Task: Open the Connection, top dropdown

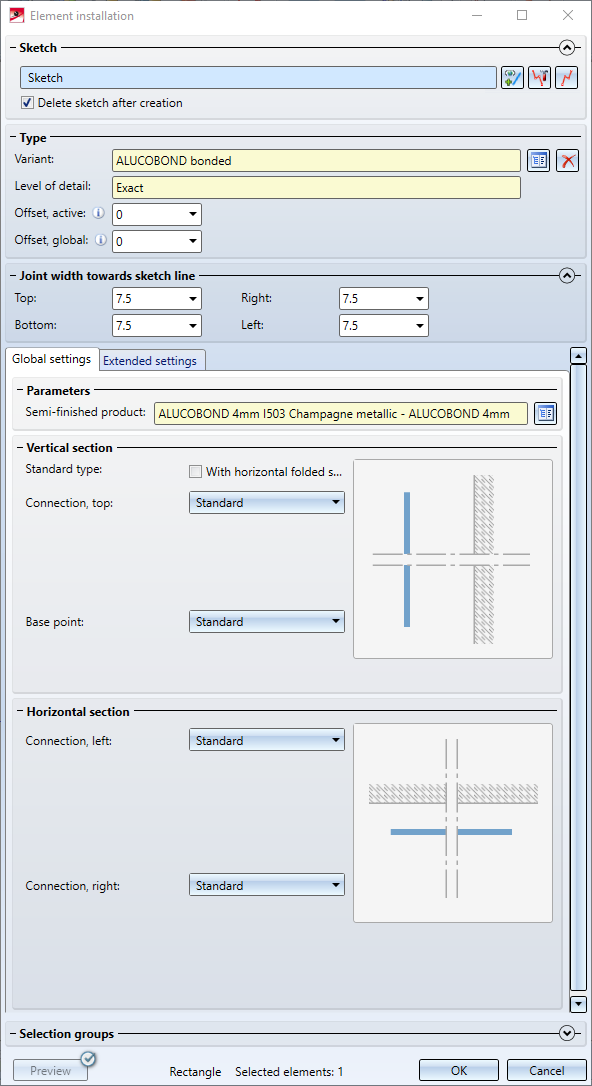Action: (x=267, y=503)
